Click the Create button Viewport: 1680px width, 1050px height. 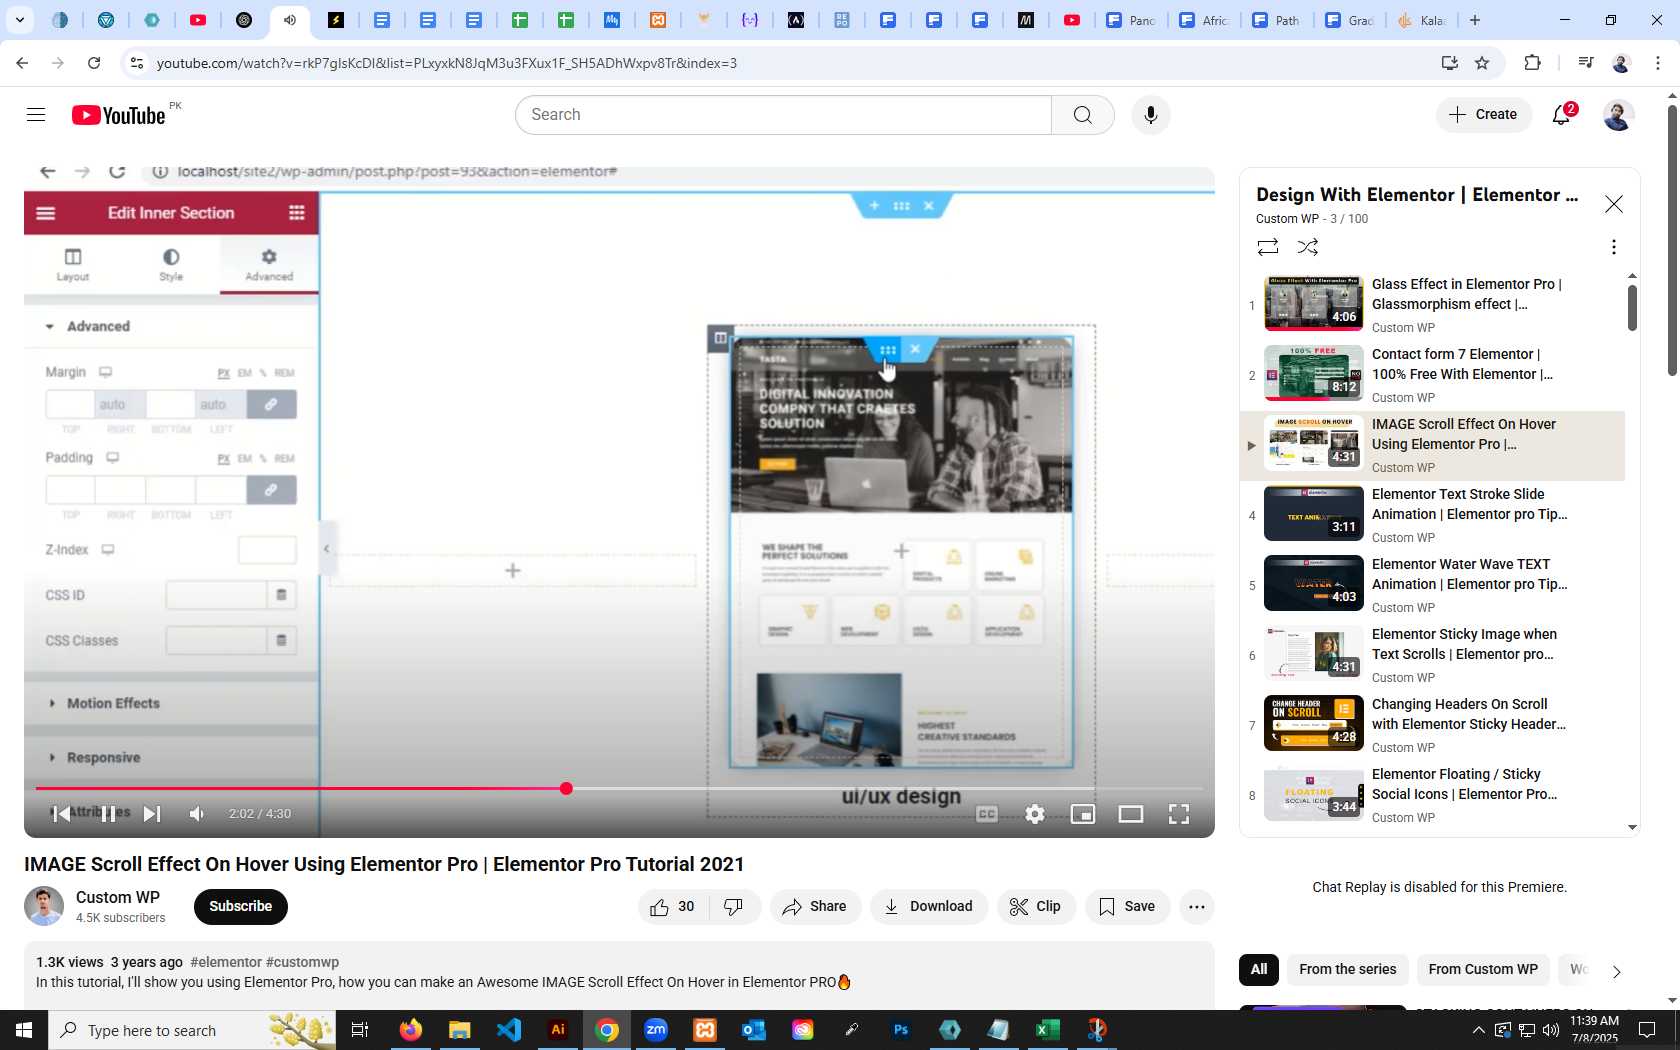(x=1484, y=115)
